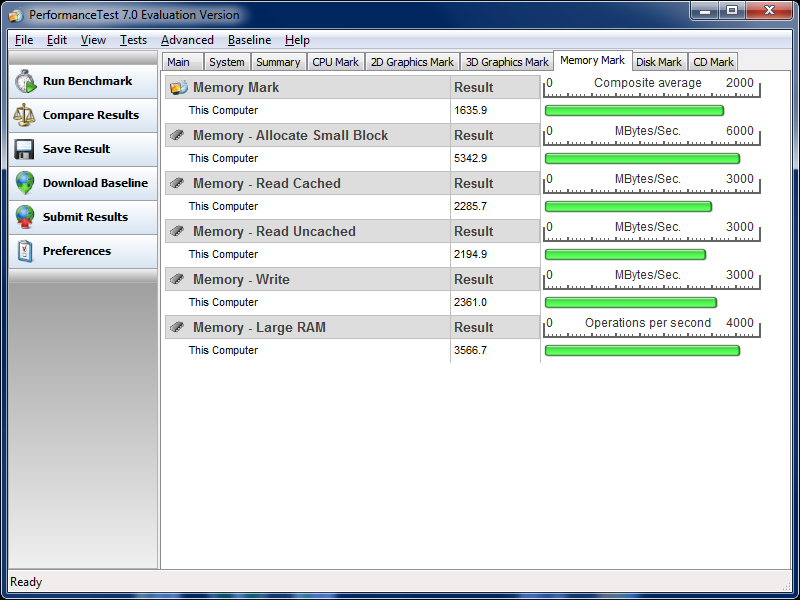Click the Memory - Allocate Small Block header
Screen dimensions: 800x600
click(290, 136)
